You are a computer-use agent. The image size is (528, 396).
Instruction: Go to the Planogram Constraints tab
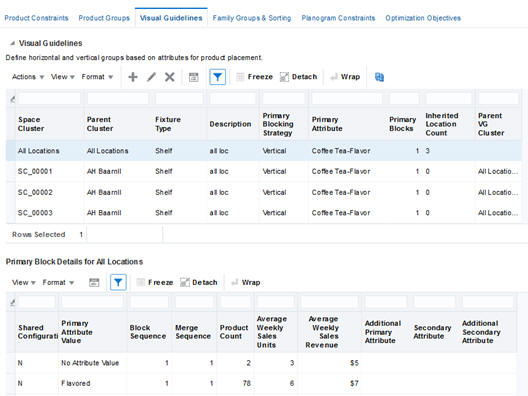[x=338, y=18]
